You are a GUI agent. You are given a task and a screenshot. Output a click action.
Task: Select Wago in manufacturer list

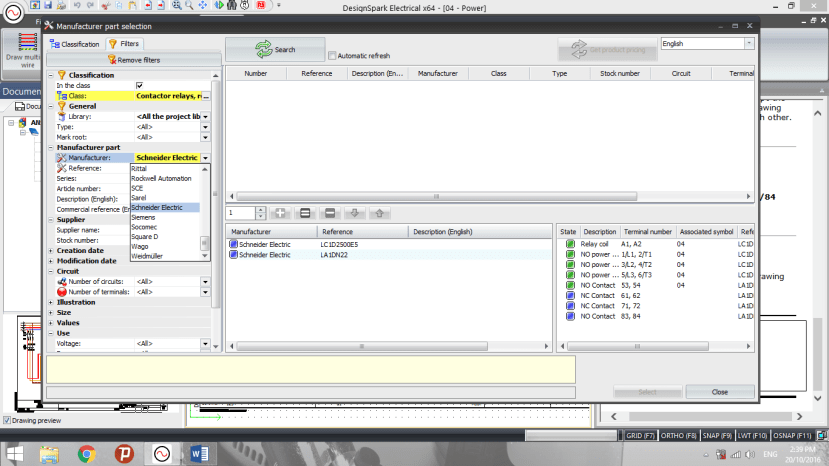click(x=165, y=246)
